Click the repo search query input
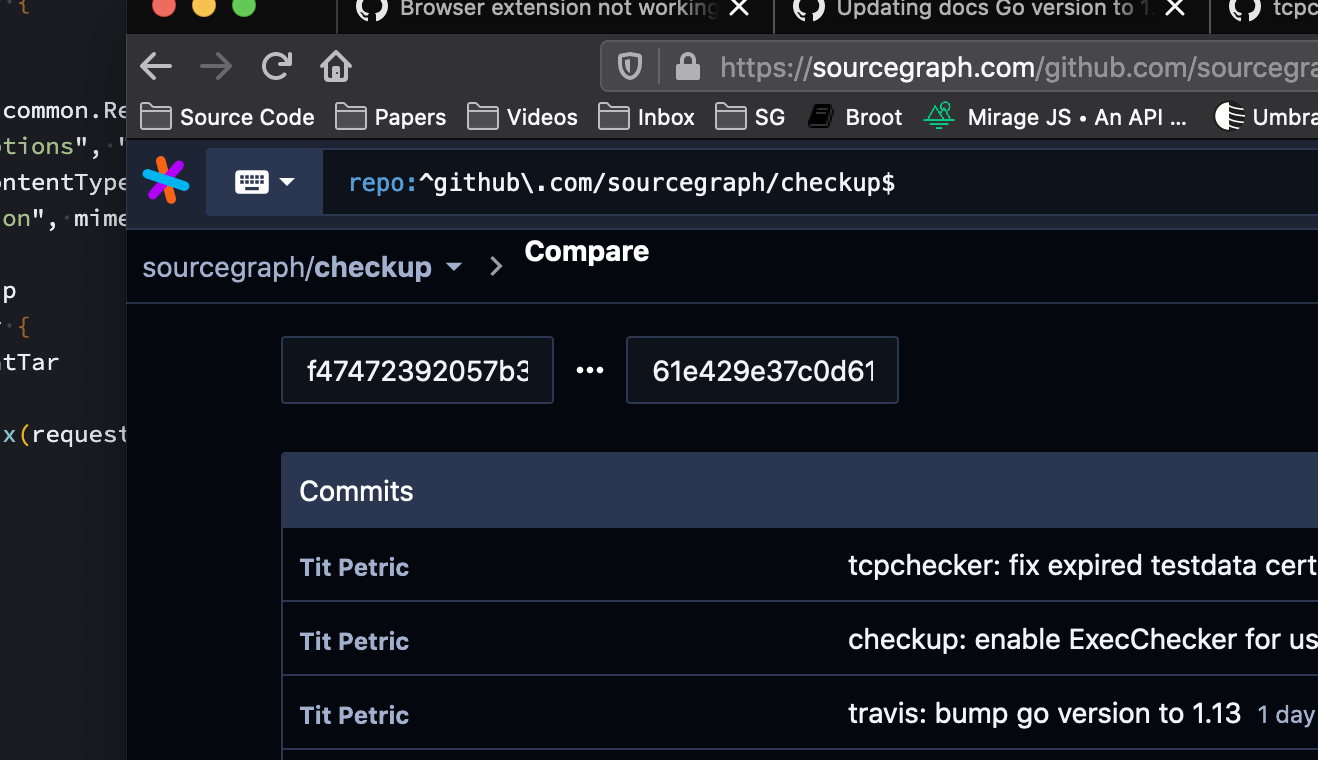 [x=820, y=182]
